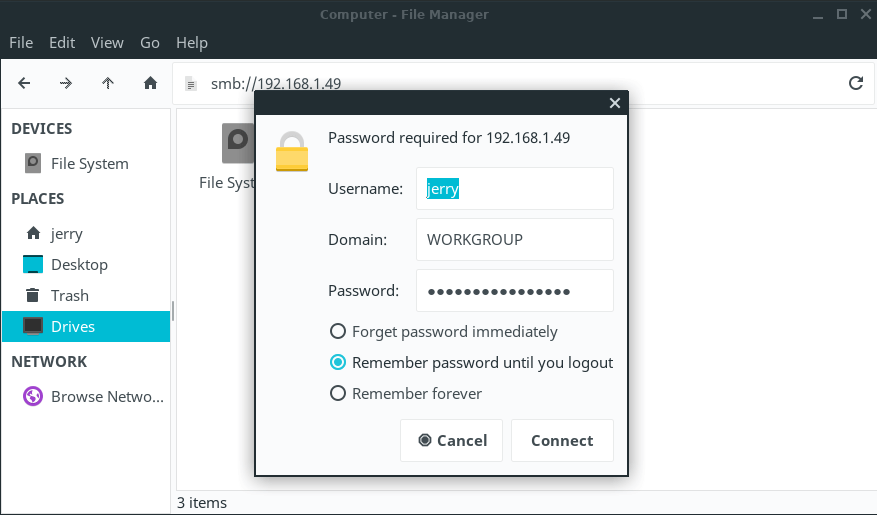Open Desktop folder in sidebar
877x515 pixels.
79,265
